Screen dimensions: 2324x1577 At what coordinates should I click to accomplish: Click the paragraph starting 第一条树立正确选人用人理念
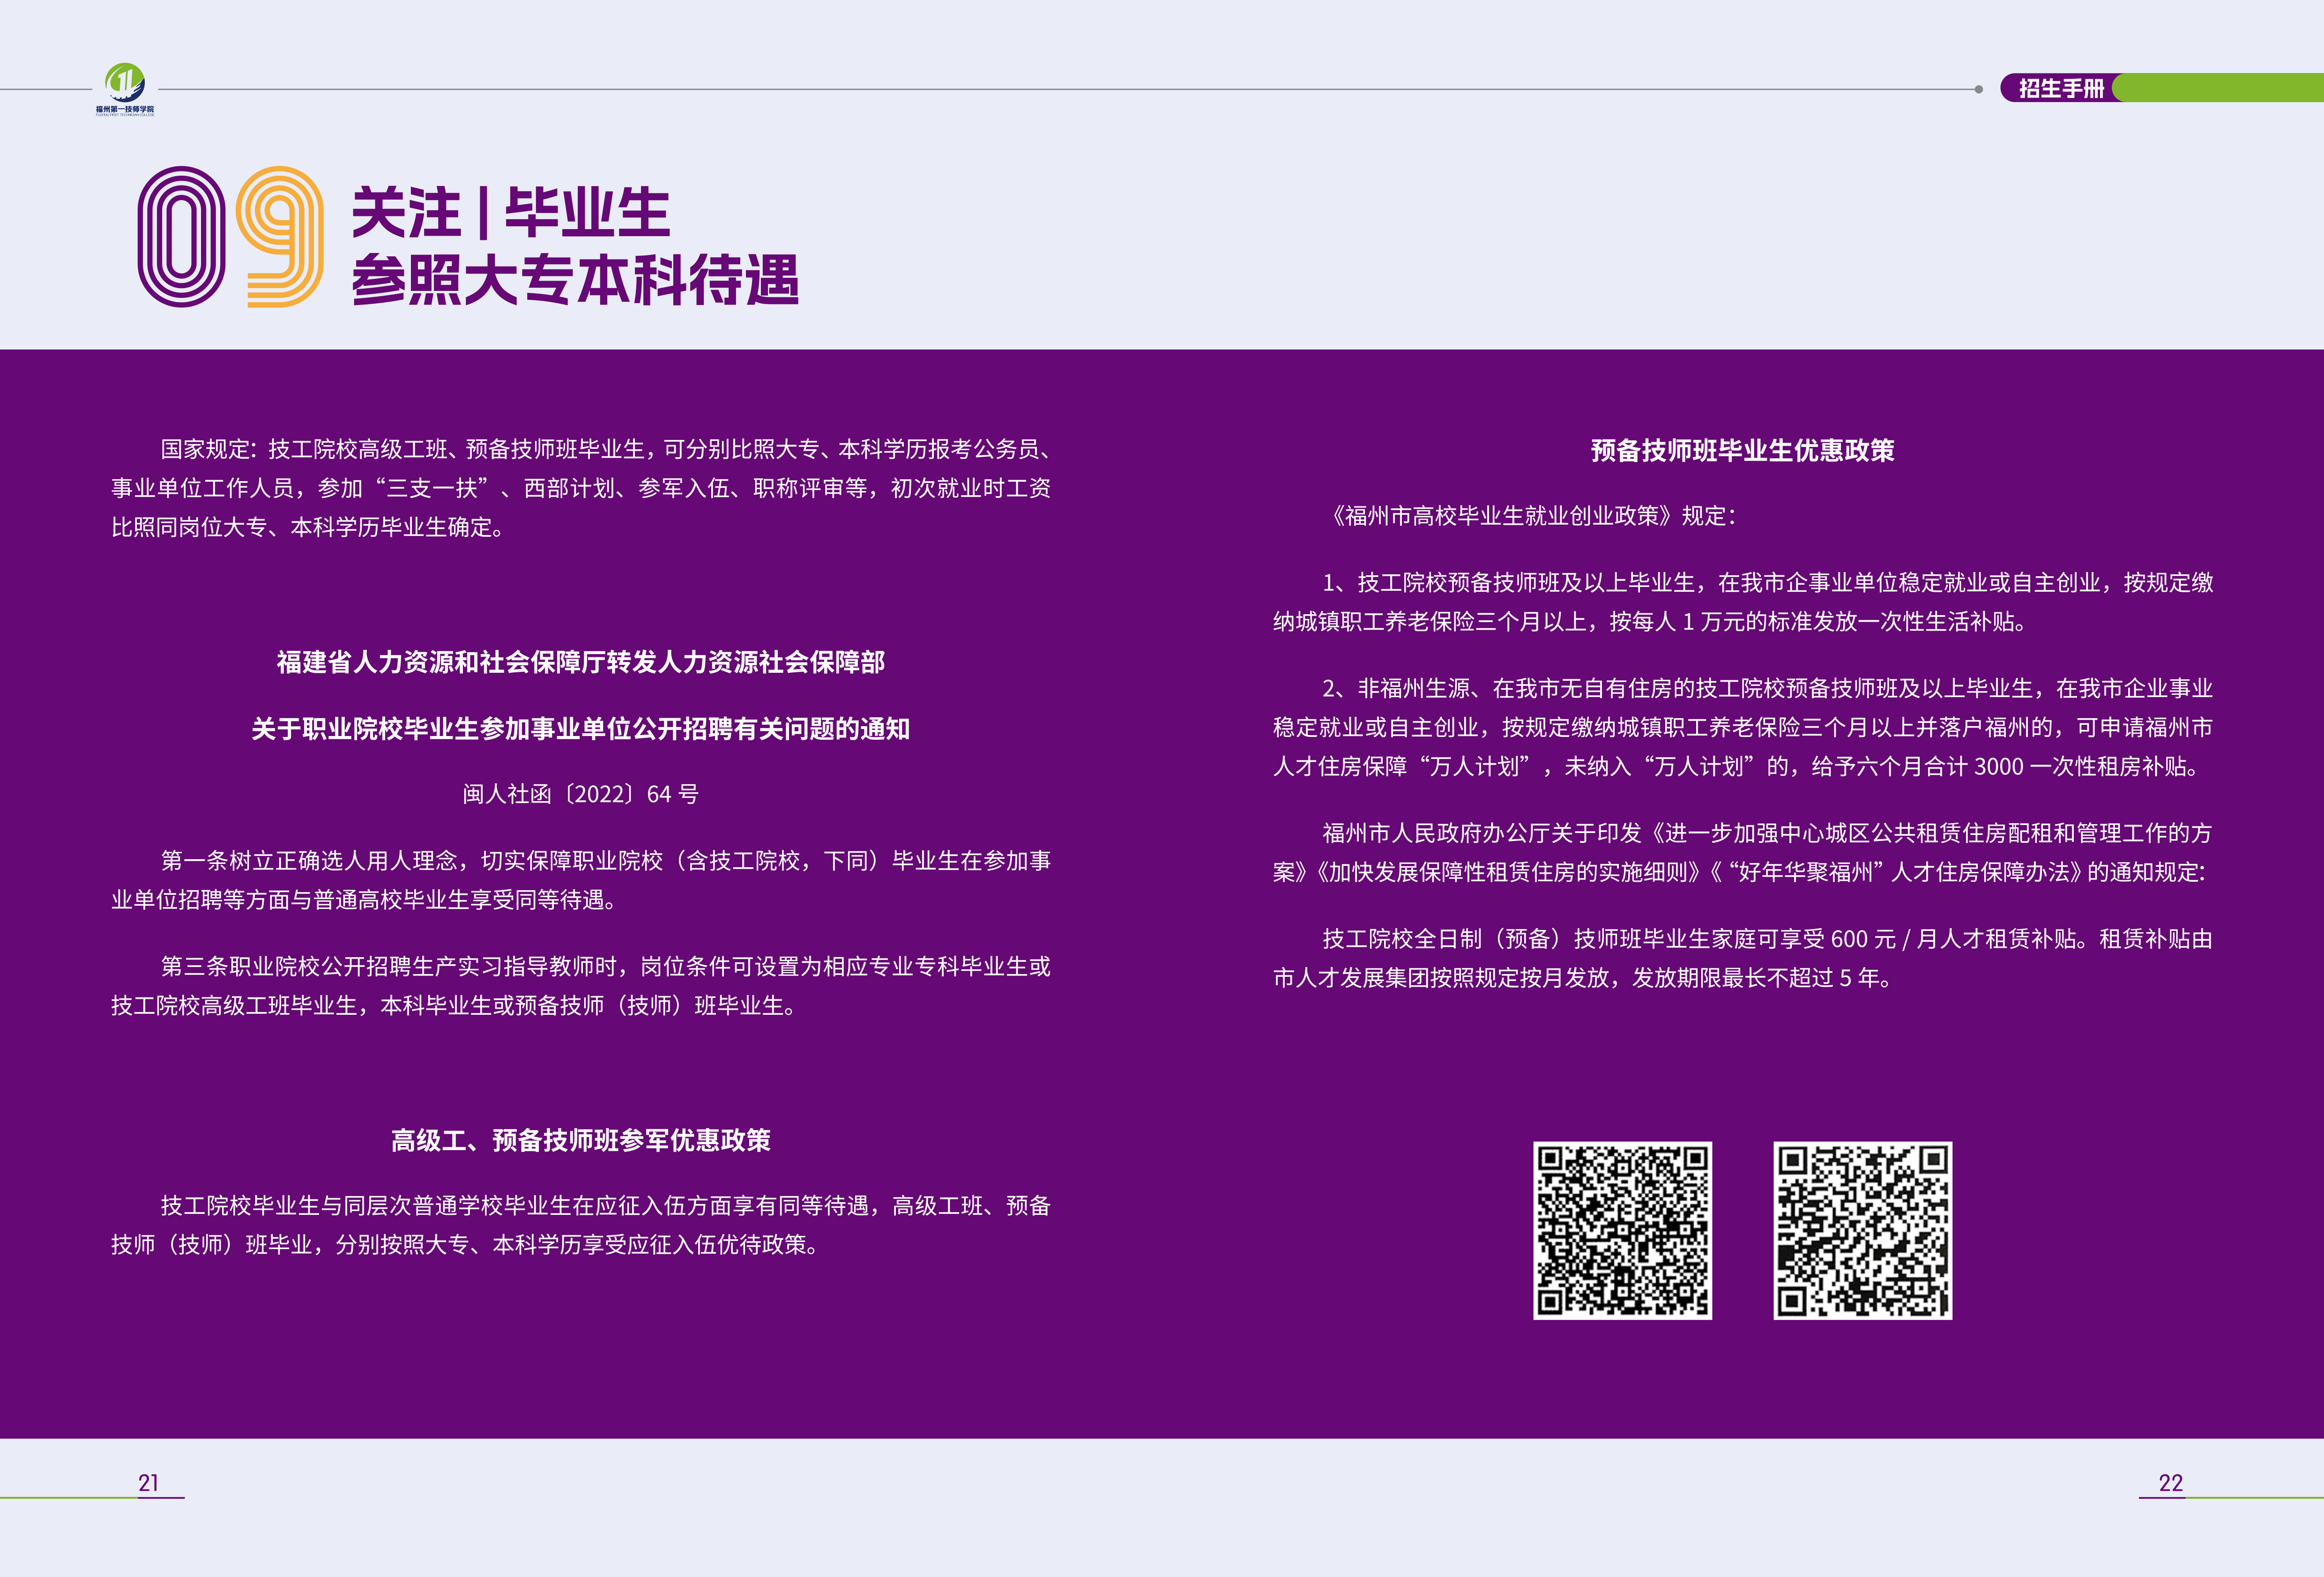click(x=581, y=880)
